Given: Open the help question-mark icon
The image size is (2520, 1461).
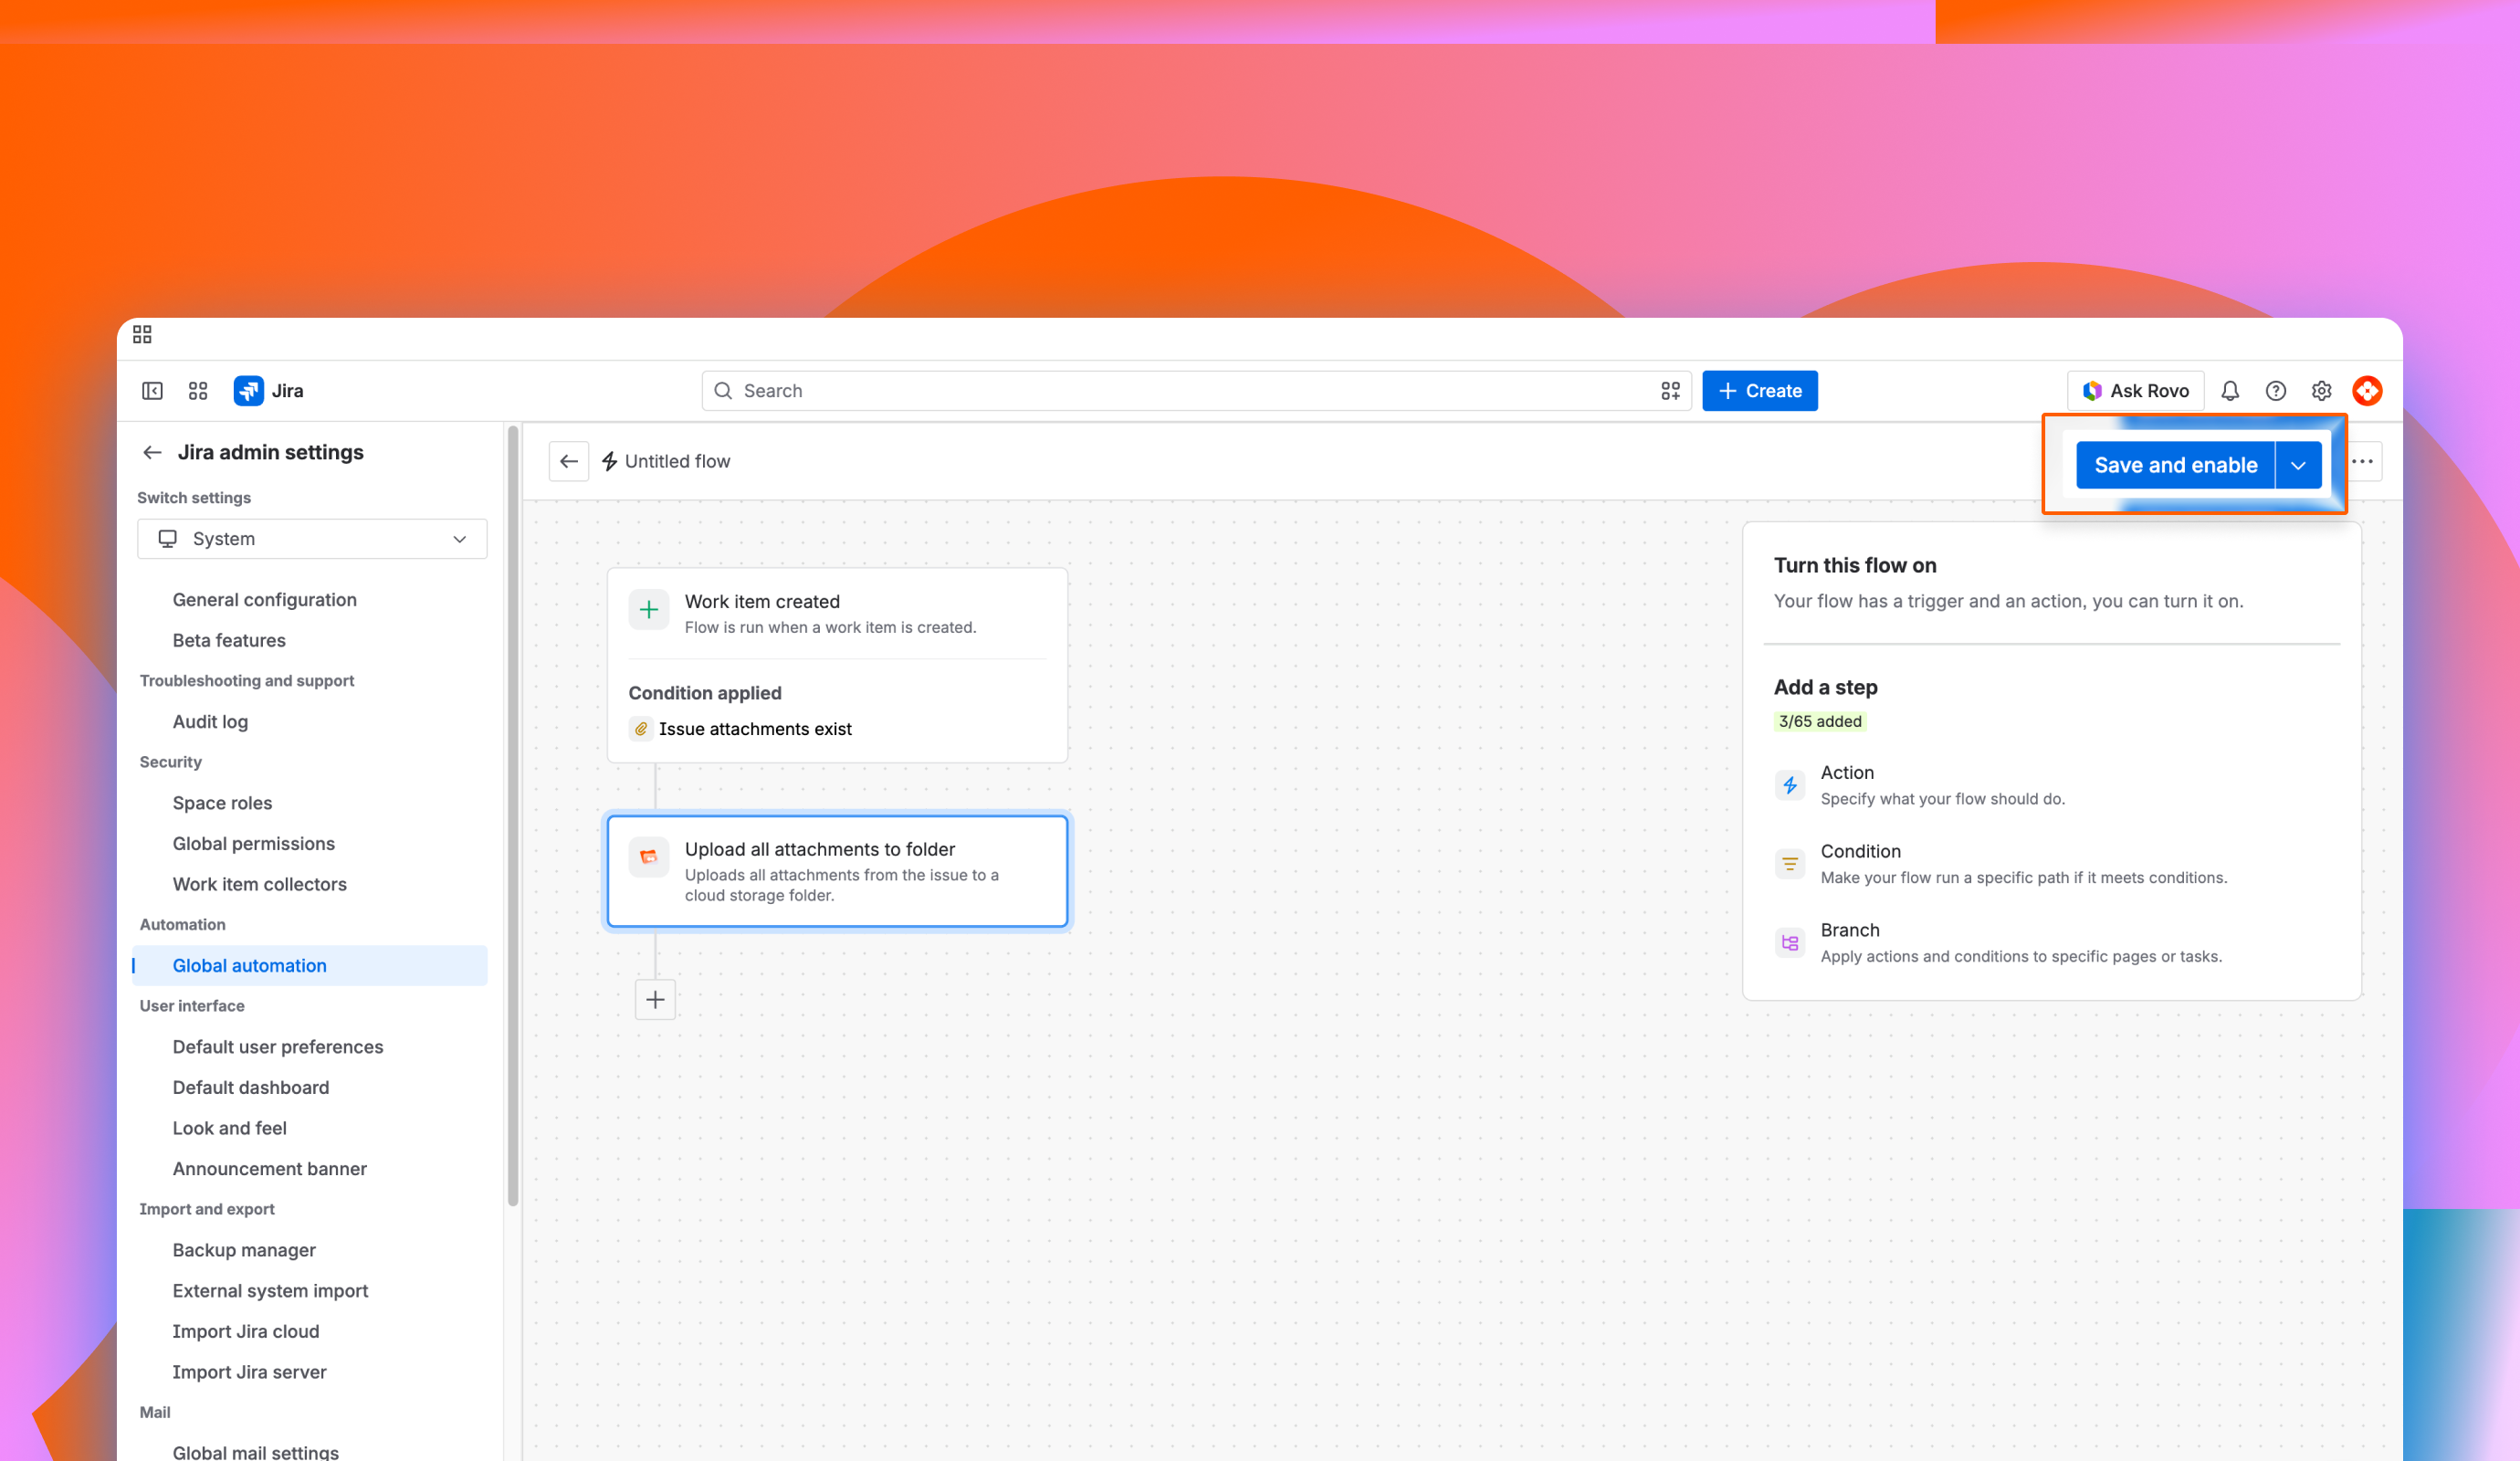Looking at the screenshot, I should [x=2276, y=391].
